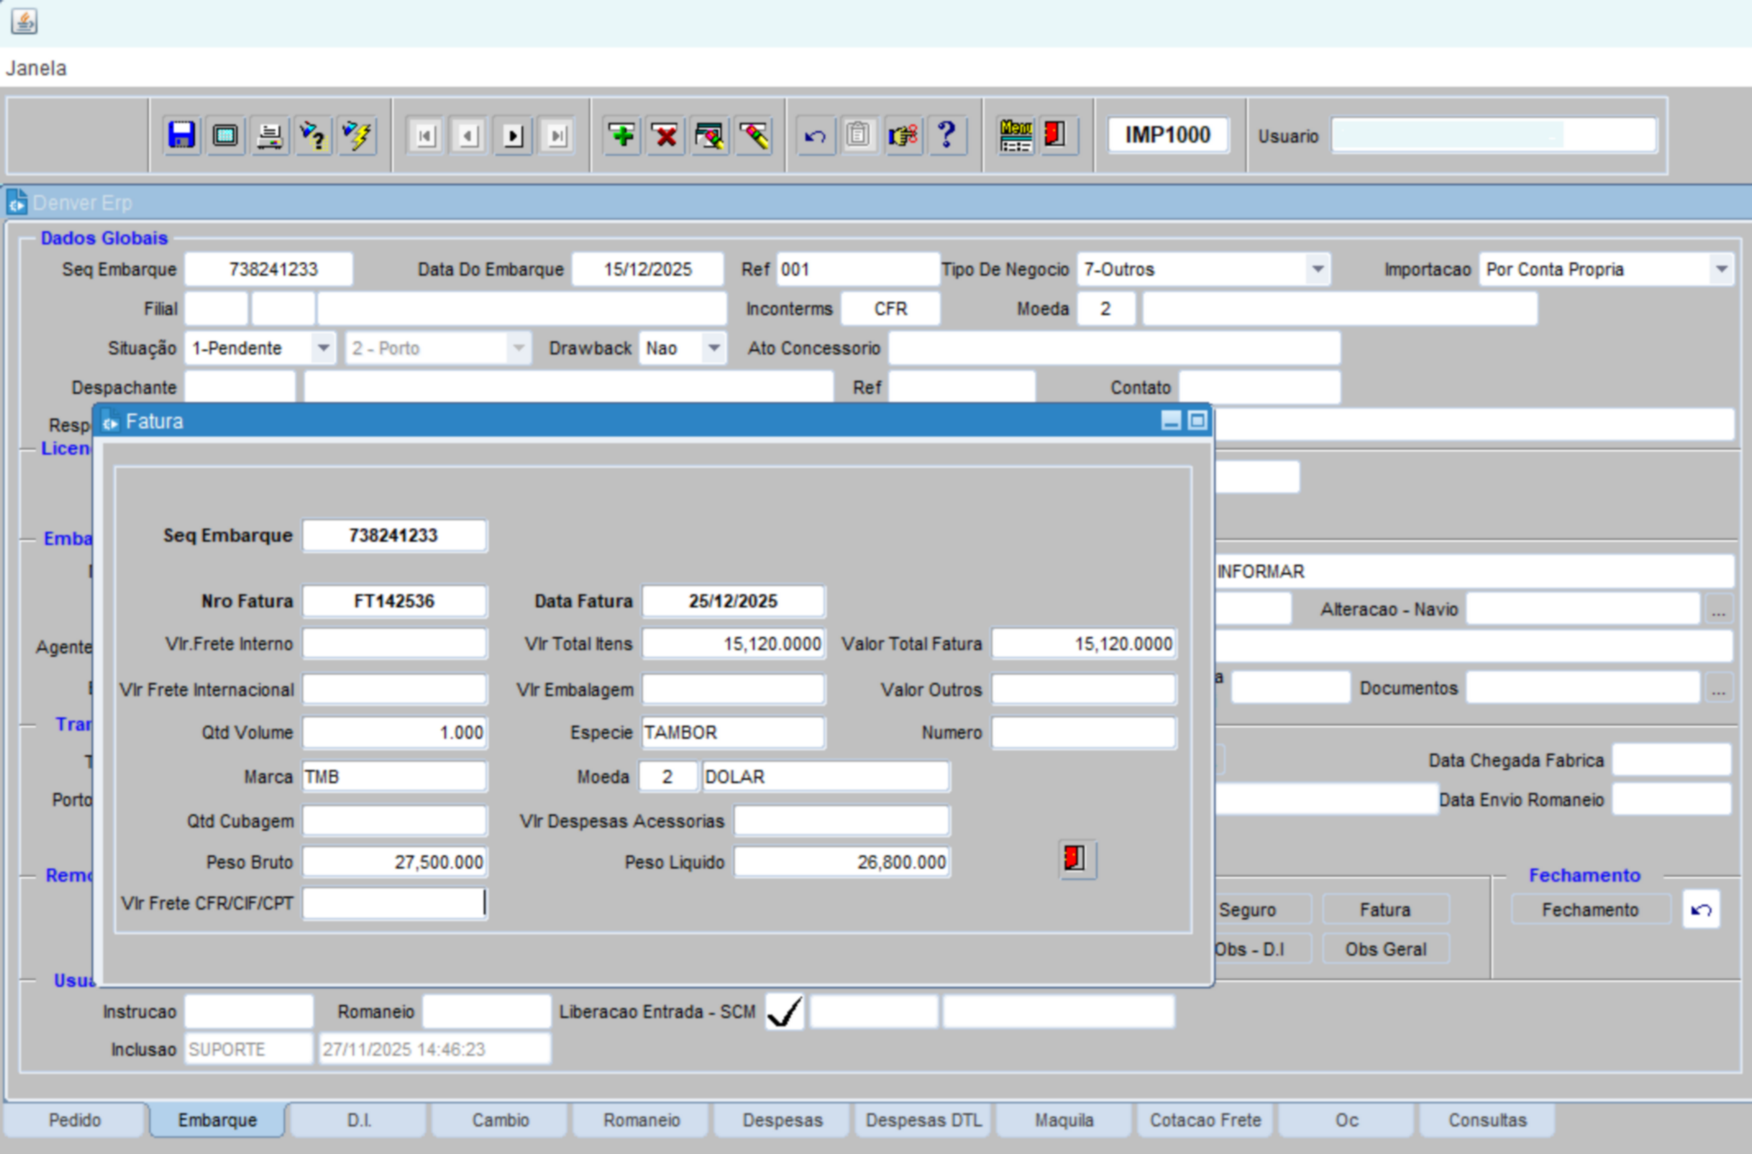Image resolution: width=1752 pixels, height=1154 pixels.
Task: Click the Fechamento button
Action: coord(1589,910)
